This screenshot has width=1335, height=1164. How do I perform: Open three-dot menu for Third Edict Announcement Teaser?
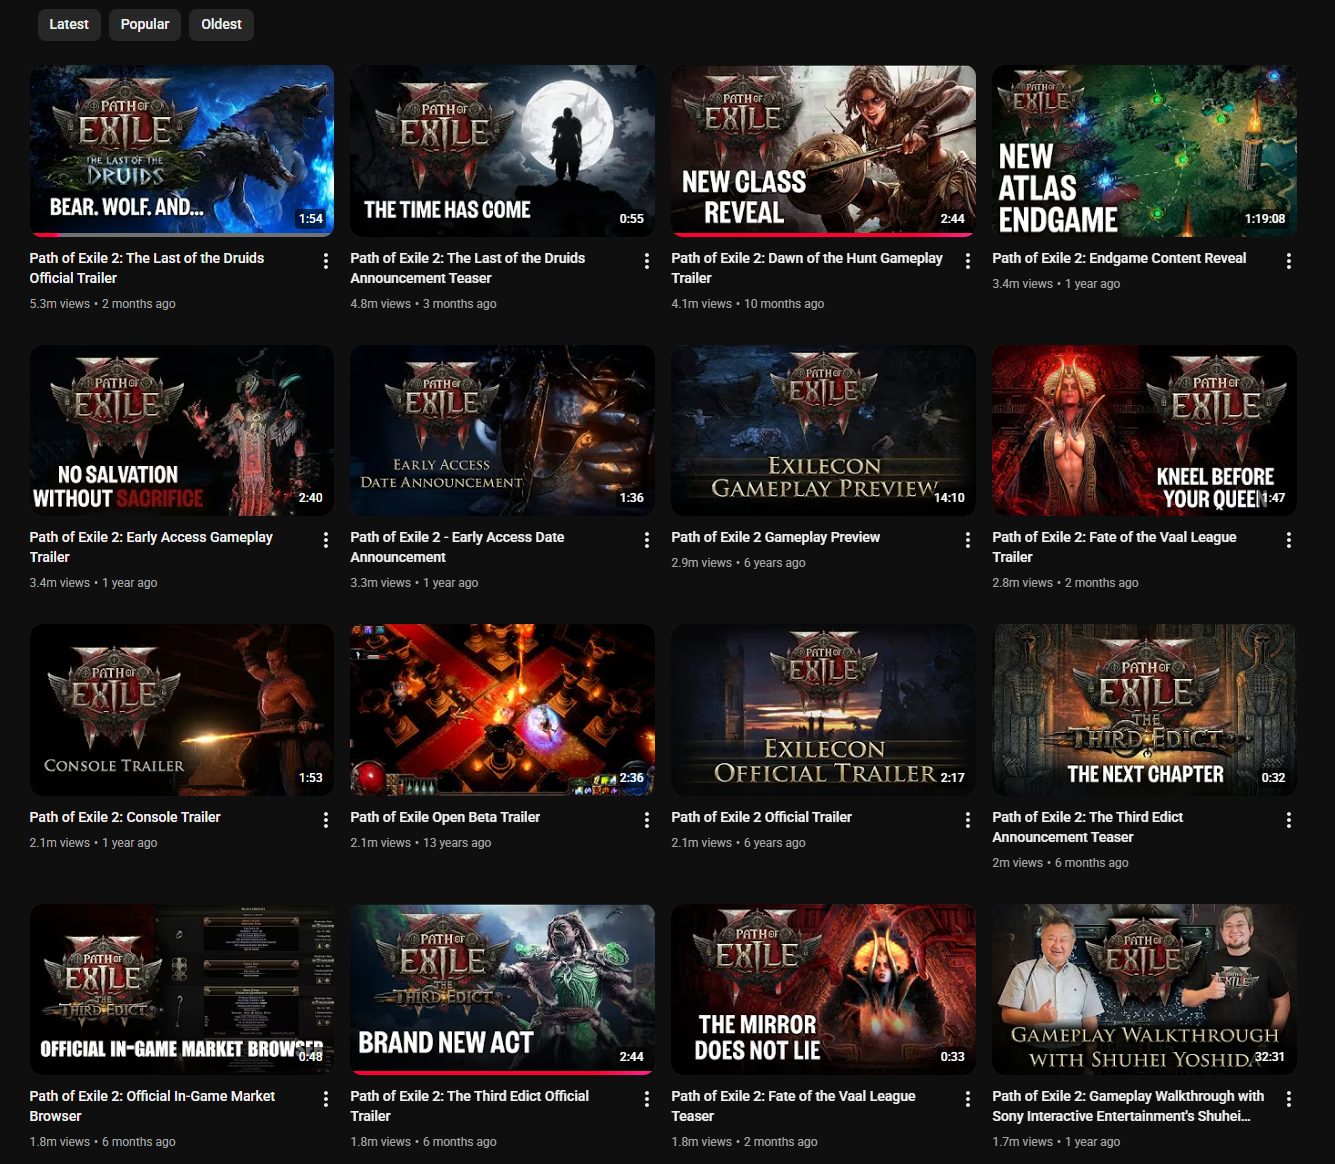coord(1289,820)
